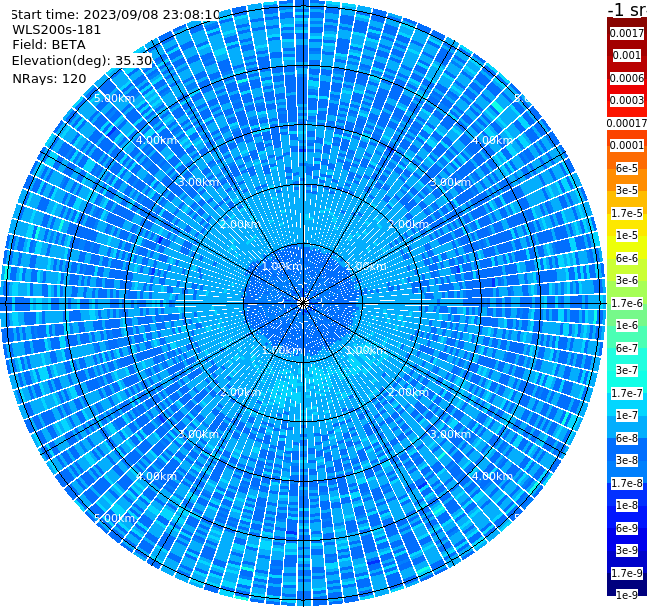Select the 1.7e-6 colorbar tick label
The height and width of the screenshot is (607, 647).
(627, 303)
